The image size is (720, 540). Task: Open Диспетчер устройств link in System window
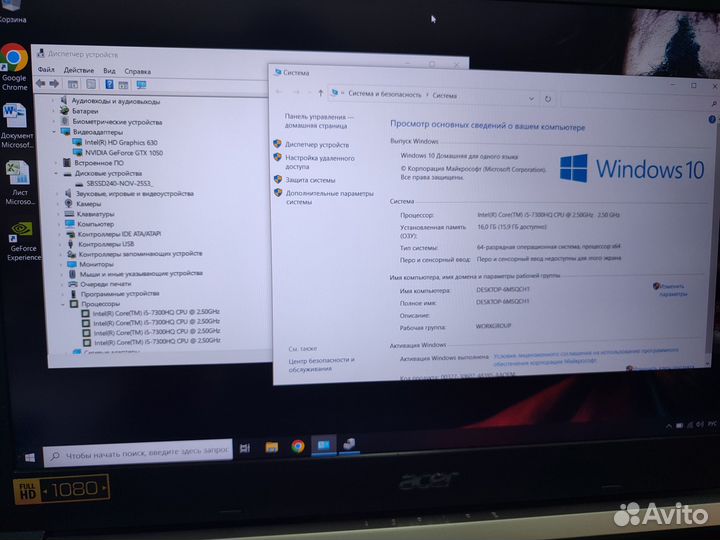tap(317, 145)
